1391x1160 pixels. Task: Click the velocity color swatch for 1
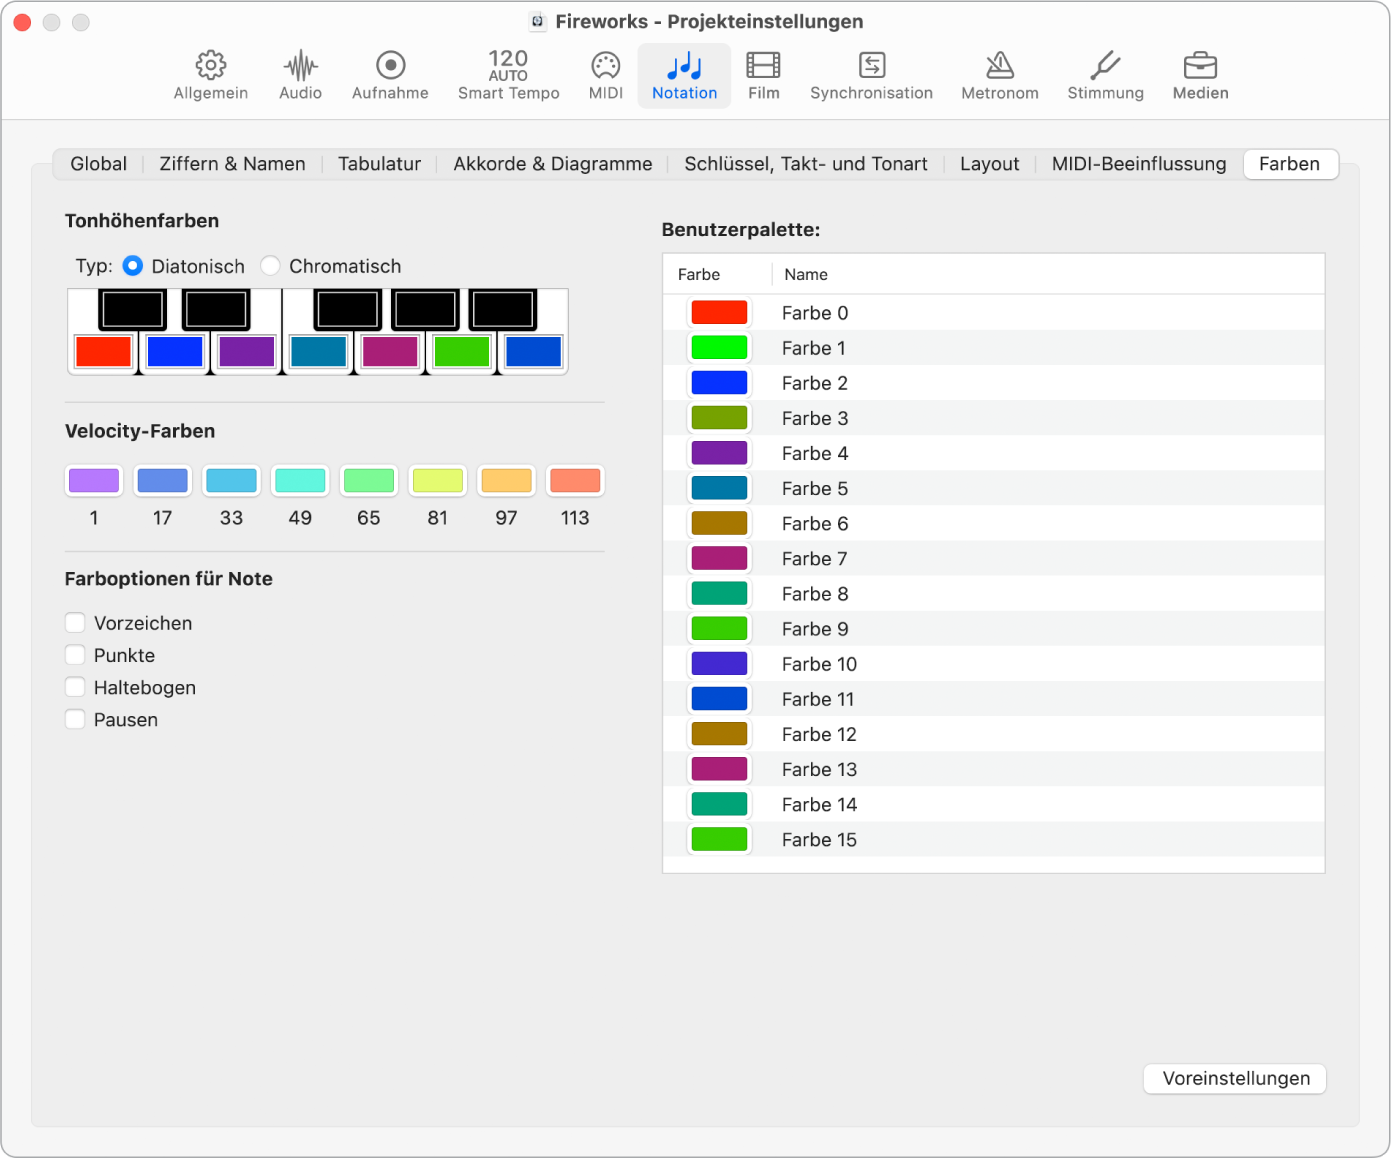(x=94, y=480)
